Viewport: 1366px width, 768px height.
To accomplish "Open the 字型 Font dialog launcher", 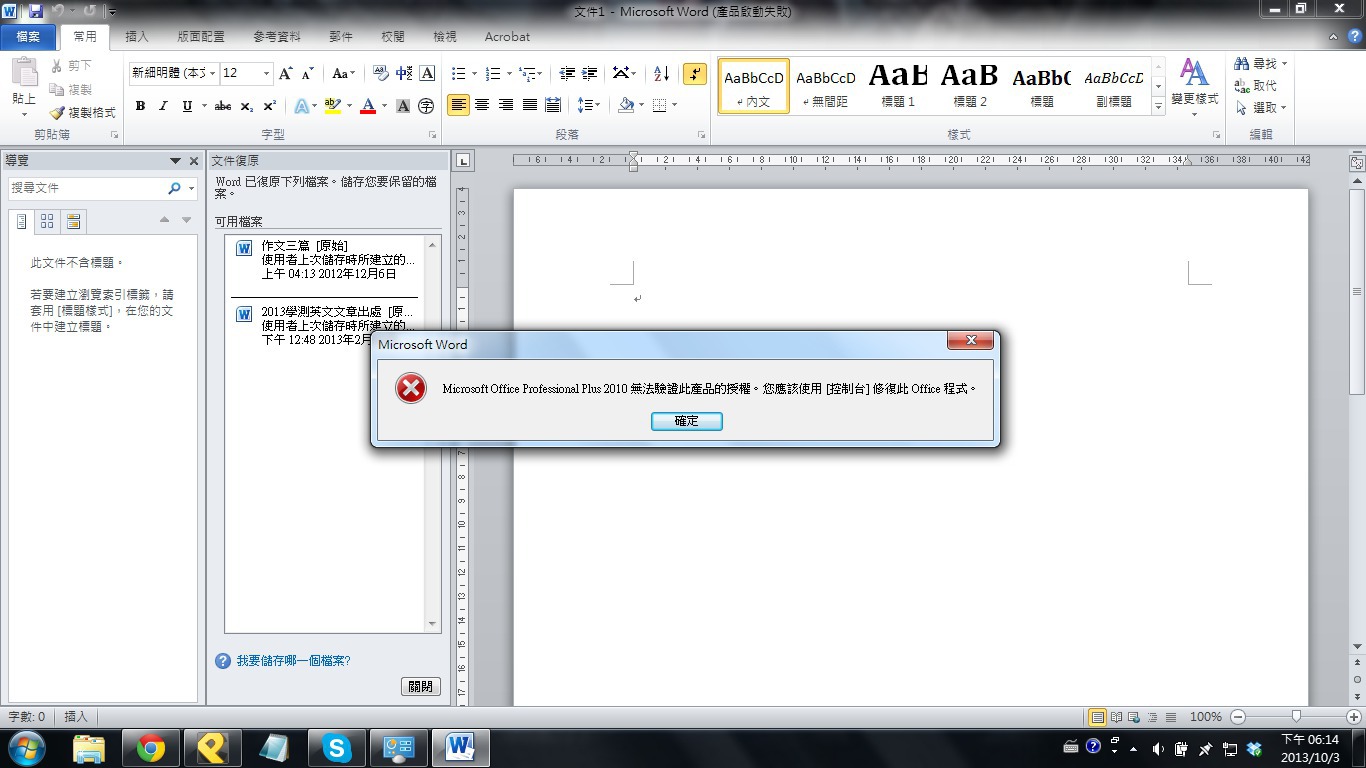I will [432, 134].
